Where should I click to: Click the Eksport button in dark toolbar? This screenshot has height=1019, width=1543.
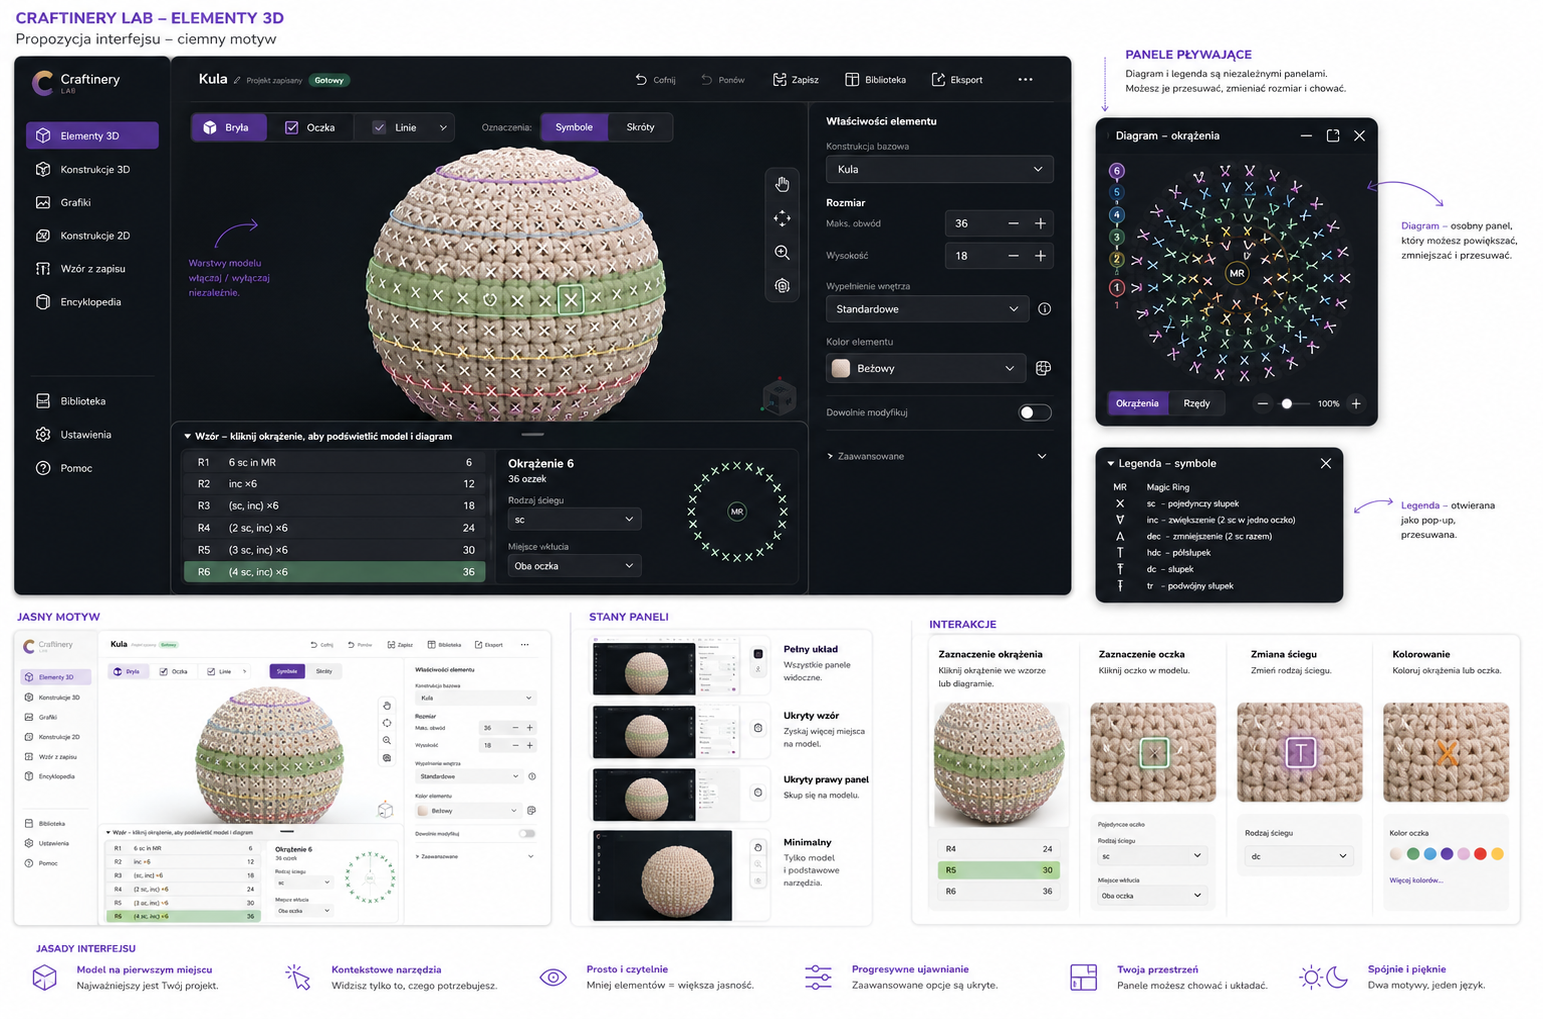coord(957,80)
